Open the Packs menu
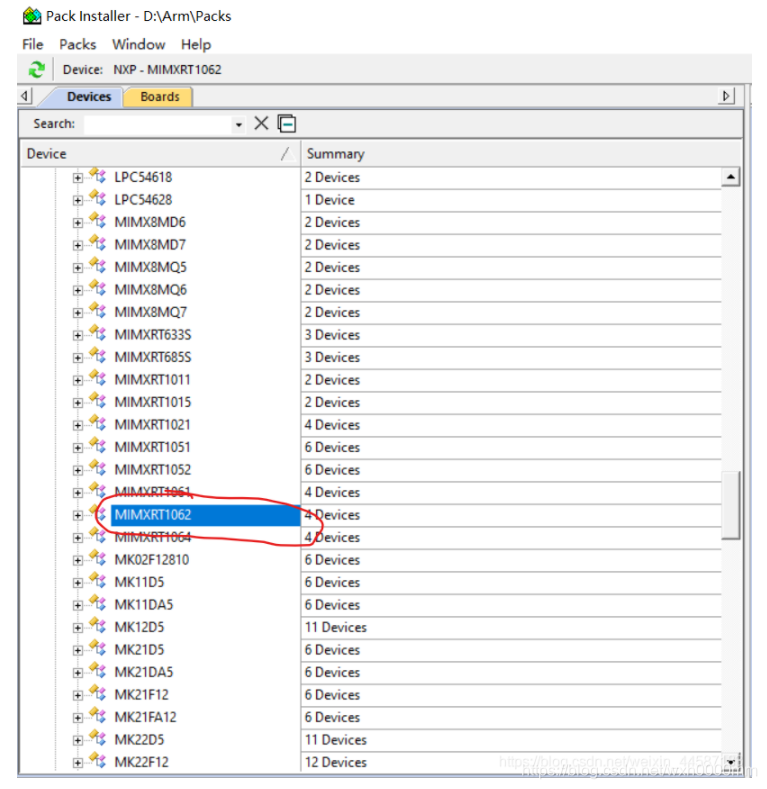The height and width of the screenshot is (789, 767). point(78,44)
